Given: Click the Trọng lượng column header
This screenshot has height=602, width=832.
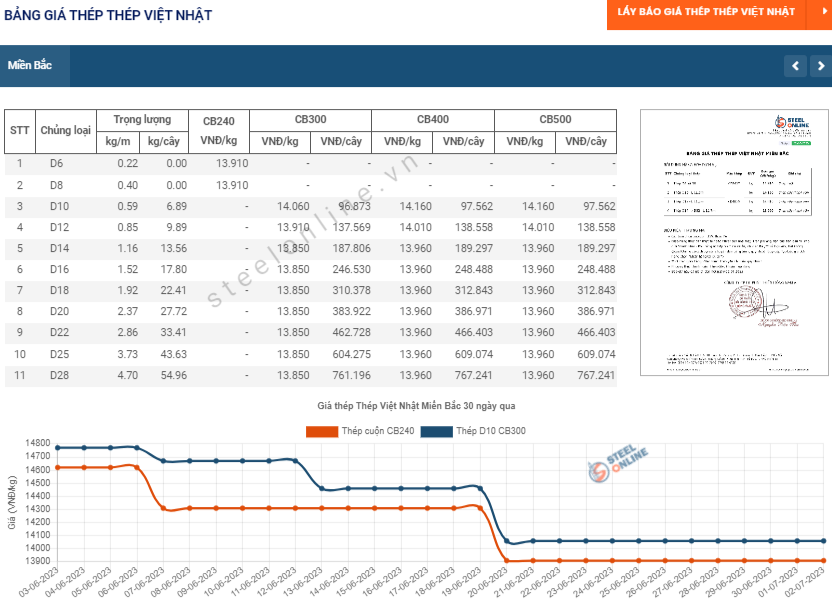Looking at the screenshot, I should tap(142, 120).
